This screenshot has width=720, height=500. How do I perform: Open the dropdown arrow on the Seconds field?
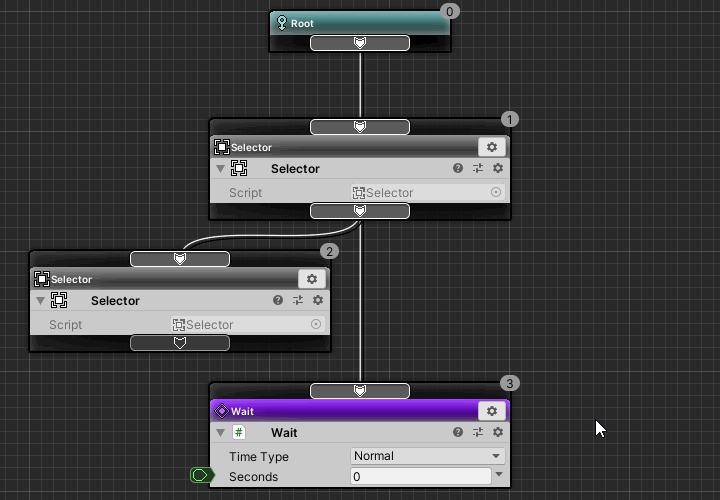point(498,477)
